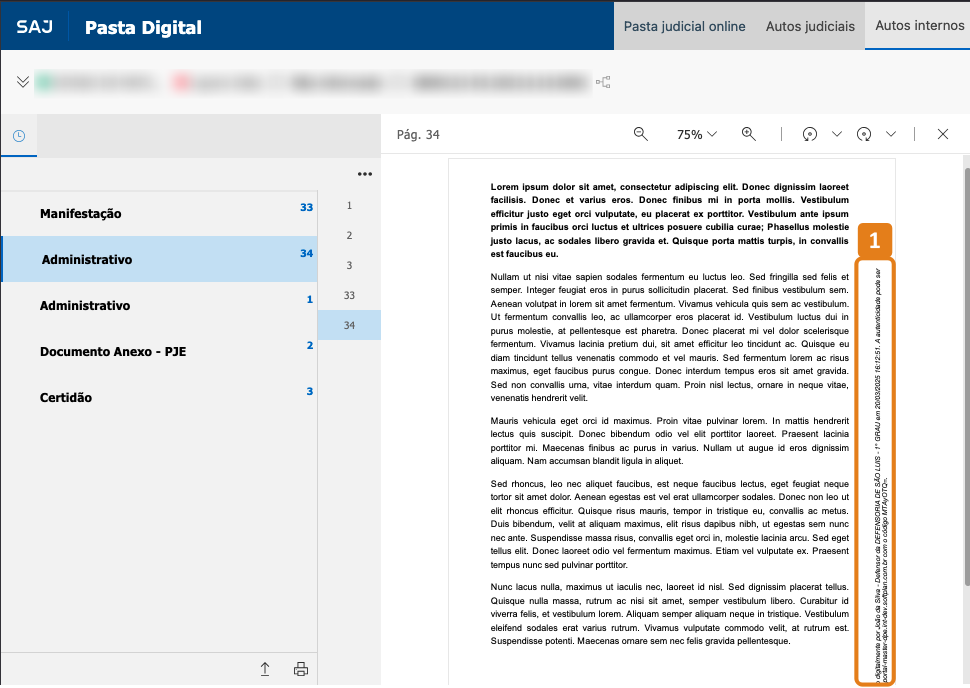Viewport: 970px width, 688px height.
Task: Click the blue page number 33 beside Manifestação
Action: pos(306,207)
